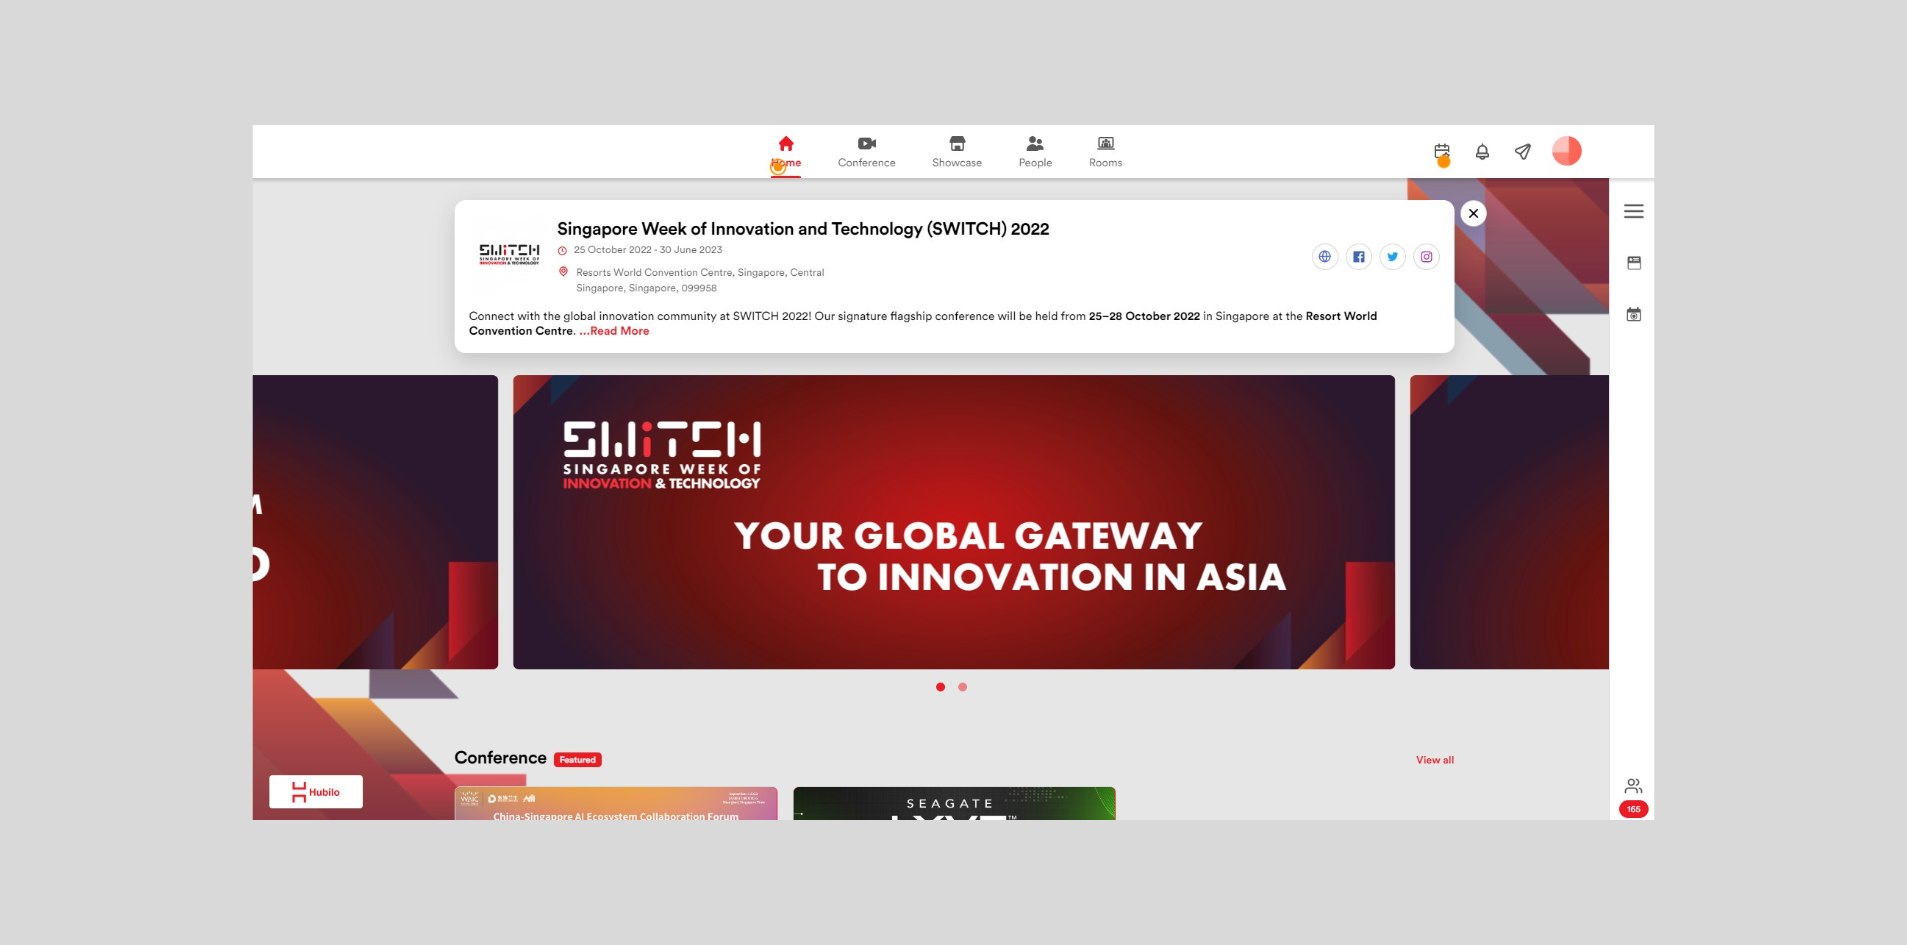Open the Seagate session card

pos(954,803)
